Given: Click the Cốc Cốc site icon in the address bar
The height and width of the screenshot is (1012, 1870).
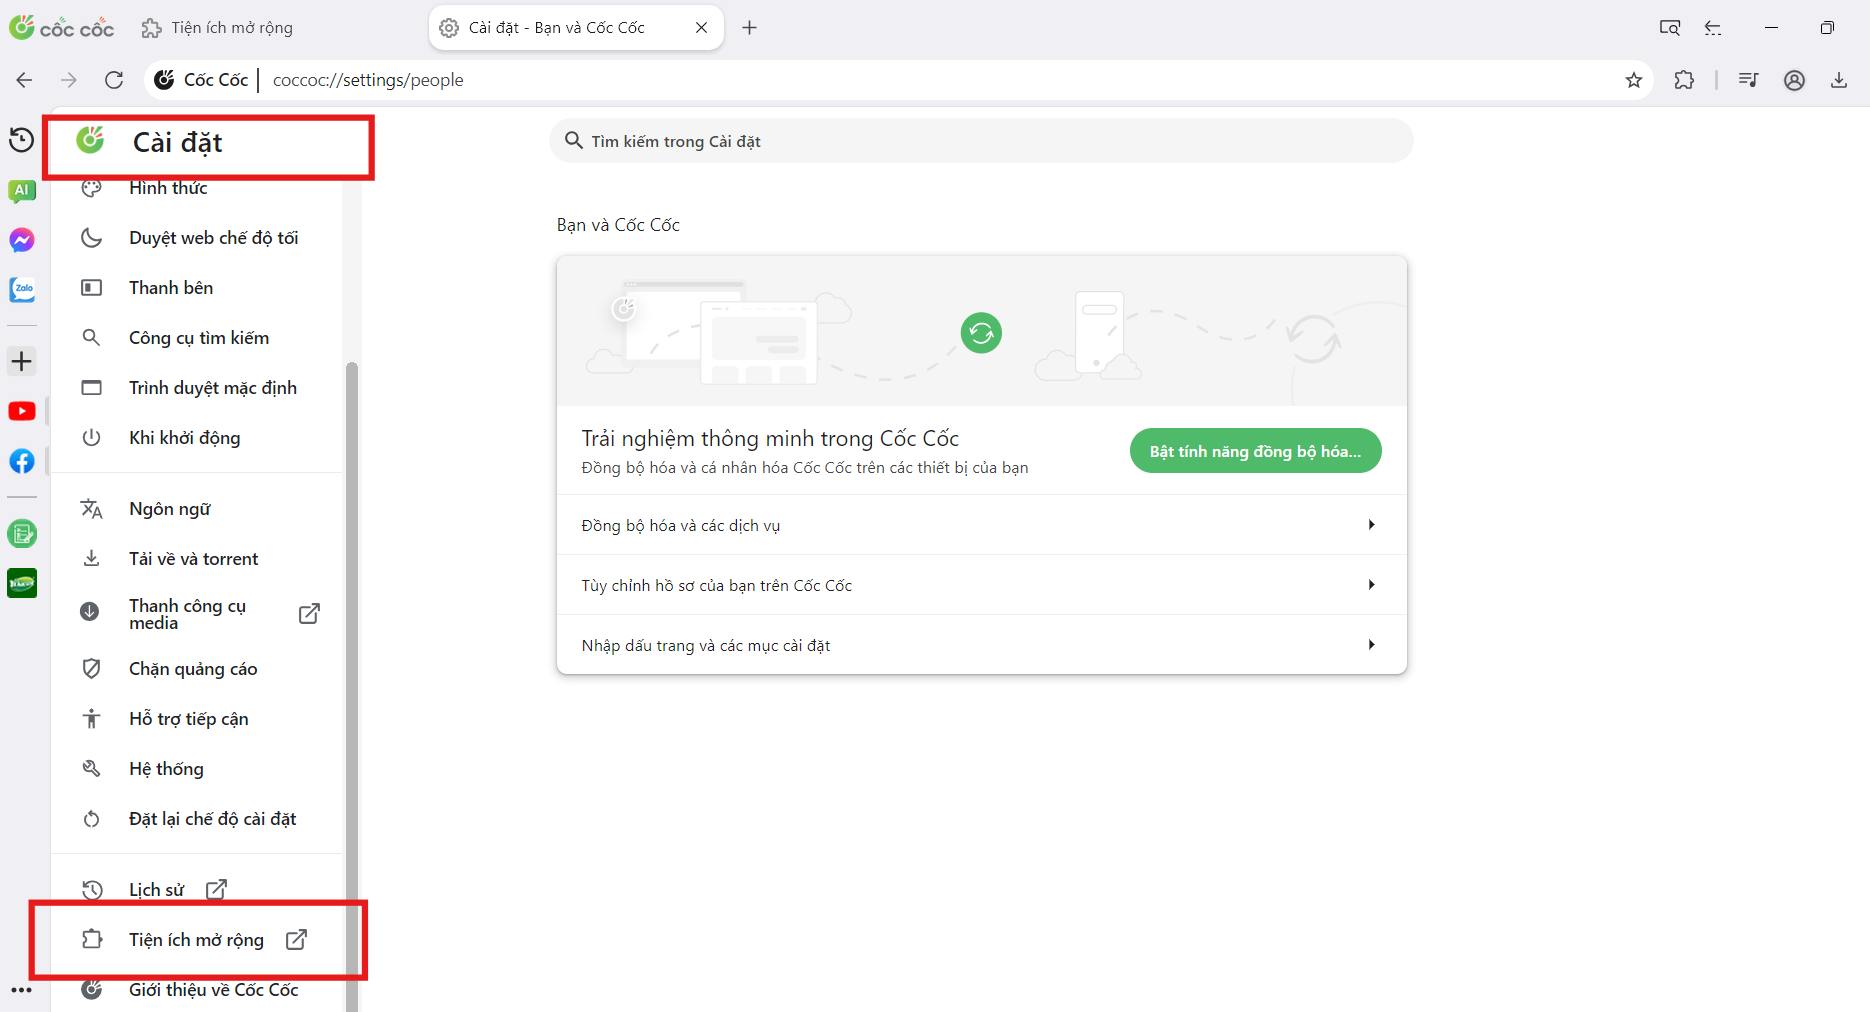Looking at the screenshot, I should point(164,80).
